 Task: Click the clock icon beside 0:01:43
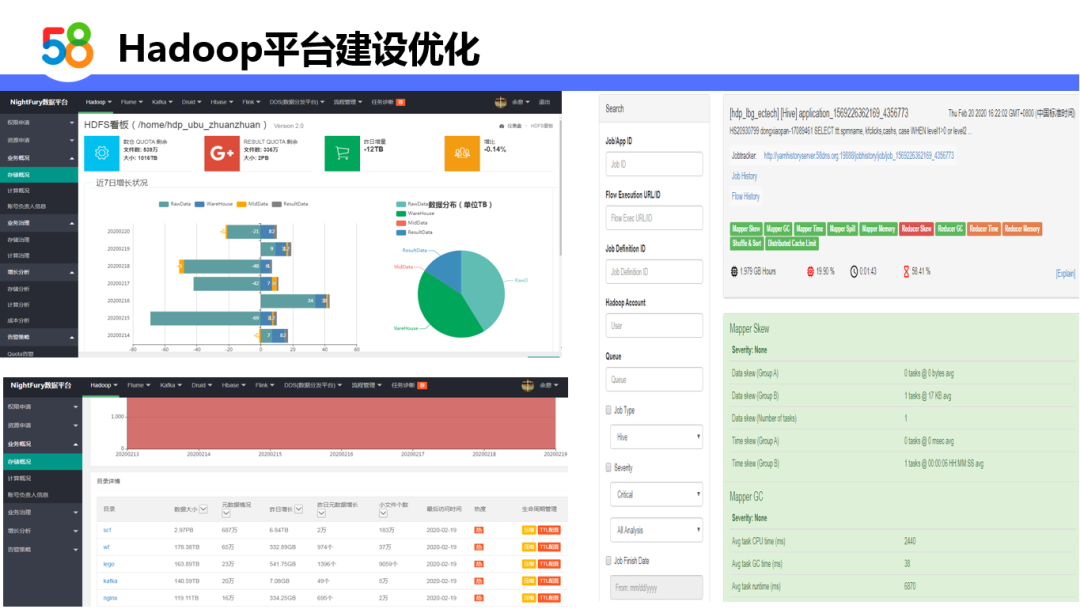854,271
